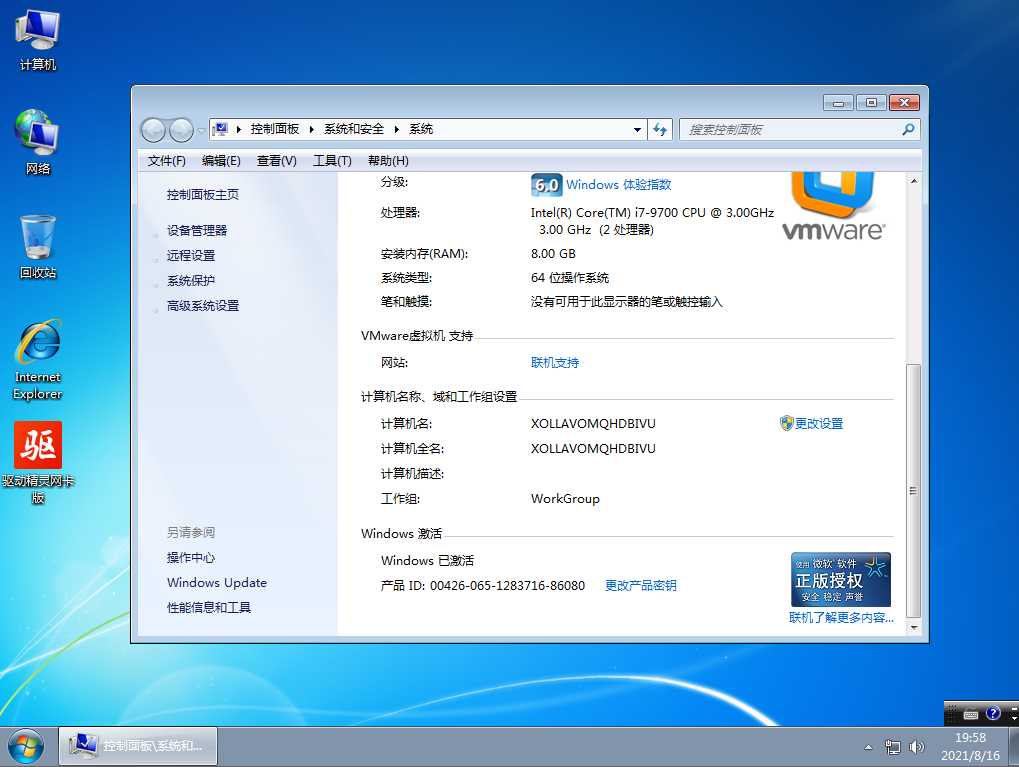Open the 查看(V) menu
The height and width of the screenshot is (767, 1019).
tap(277, 161)
